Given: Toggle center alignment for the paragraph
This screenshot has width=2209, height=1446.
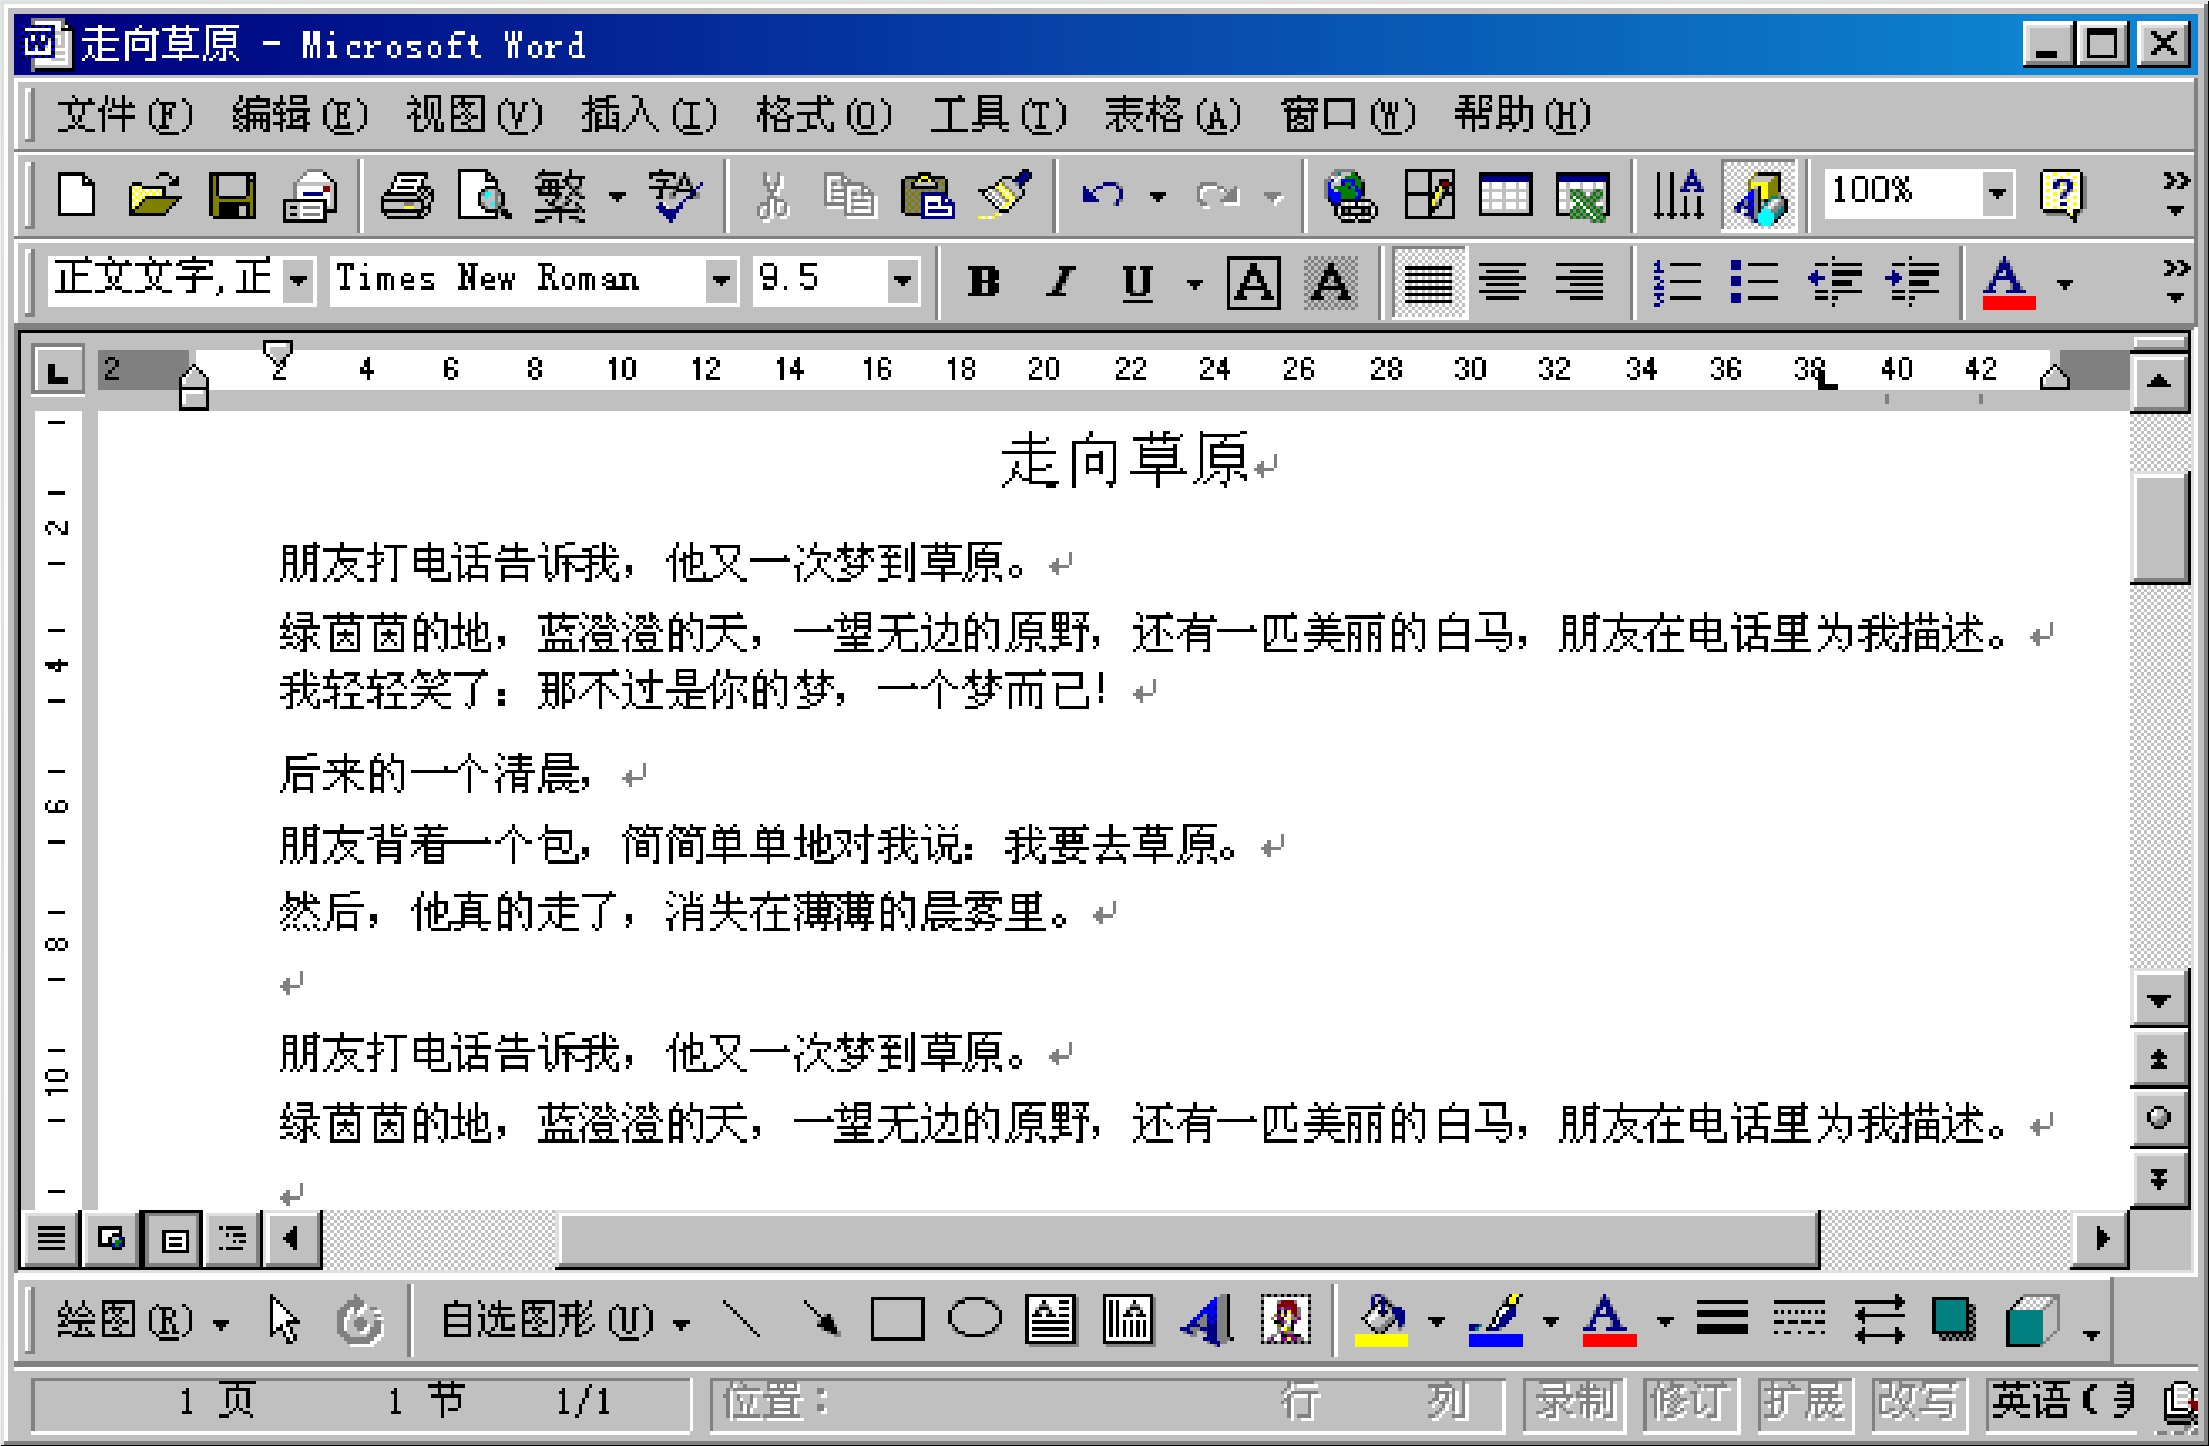Looking at the screenshot, I should pos(1503,282).
